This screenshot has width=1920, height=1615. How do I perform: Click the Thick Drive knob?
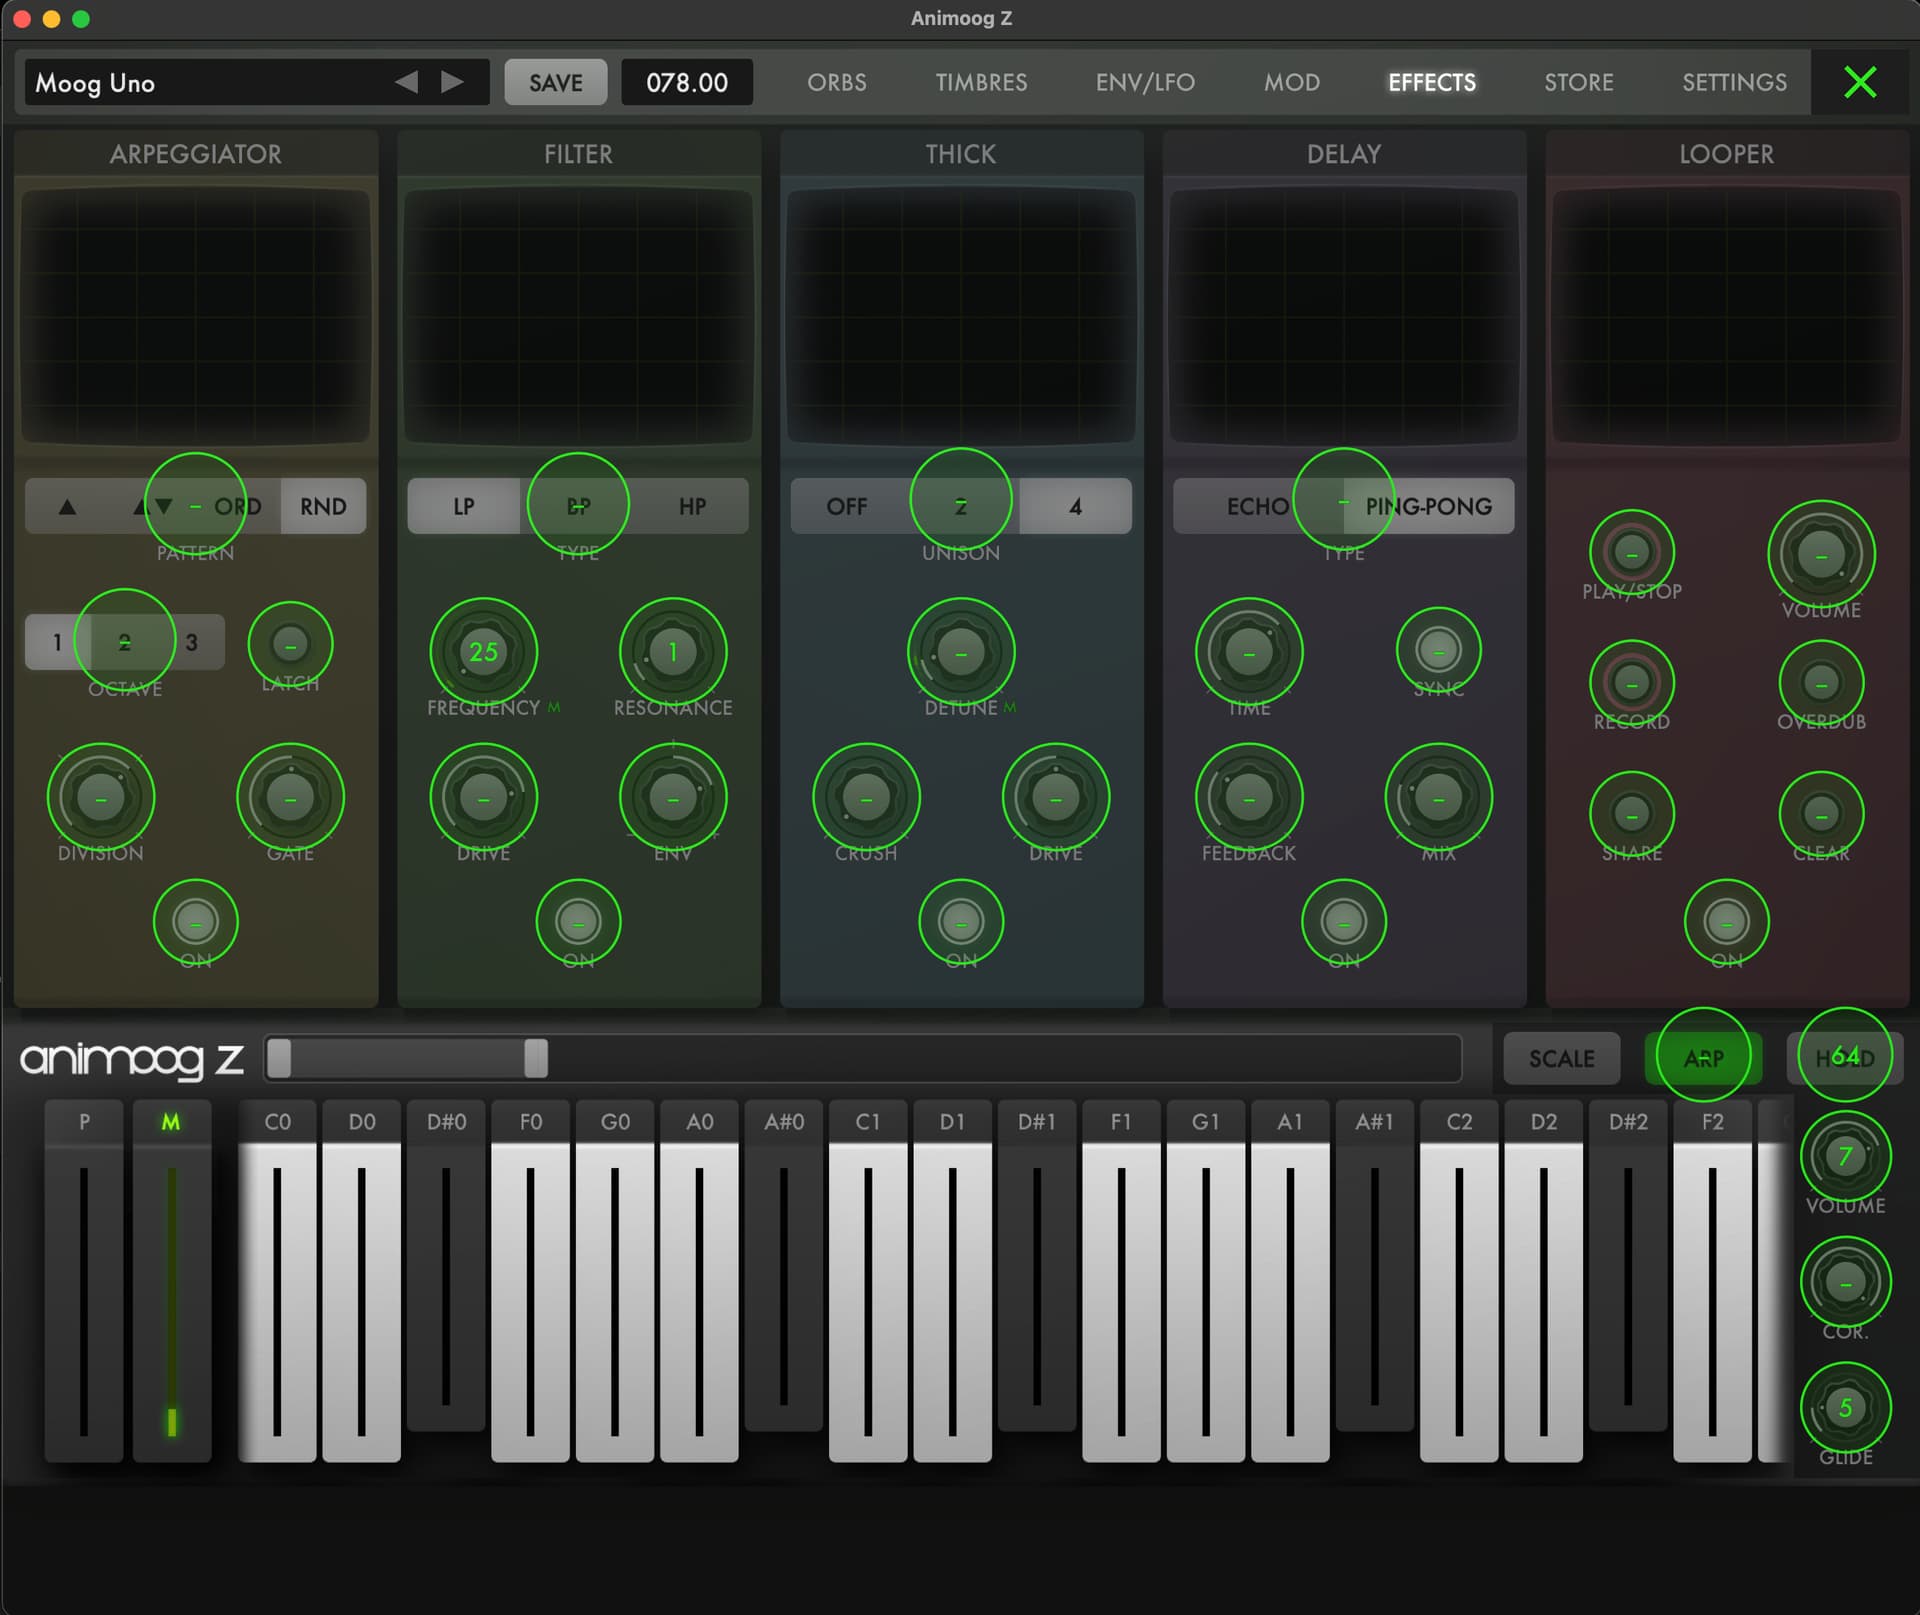point(1056,798)
